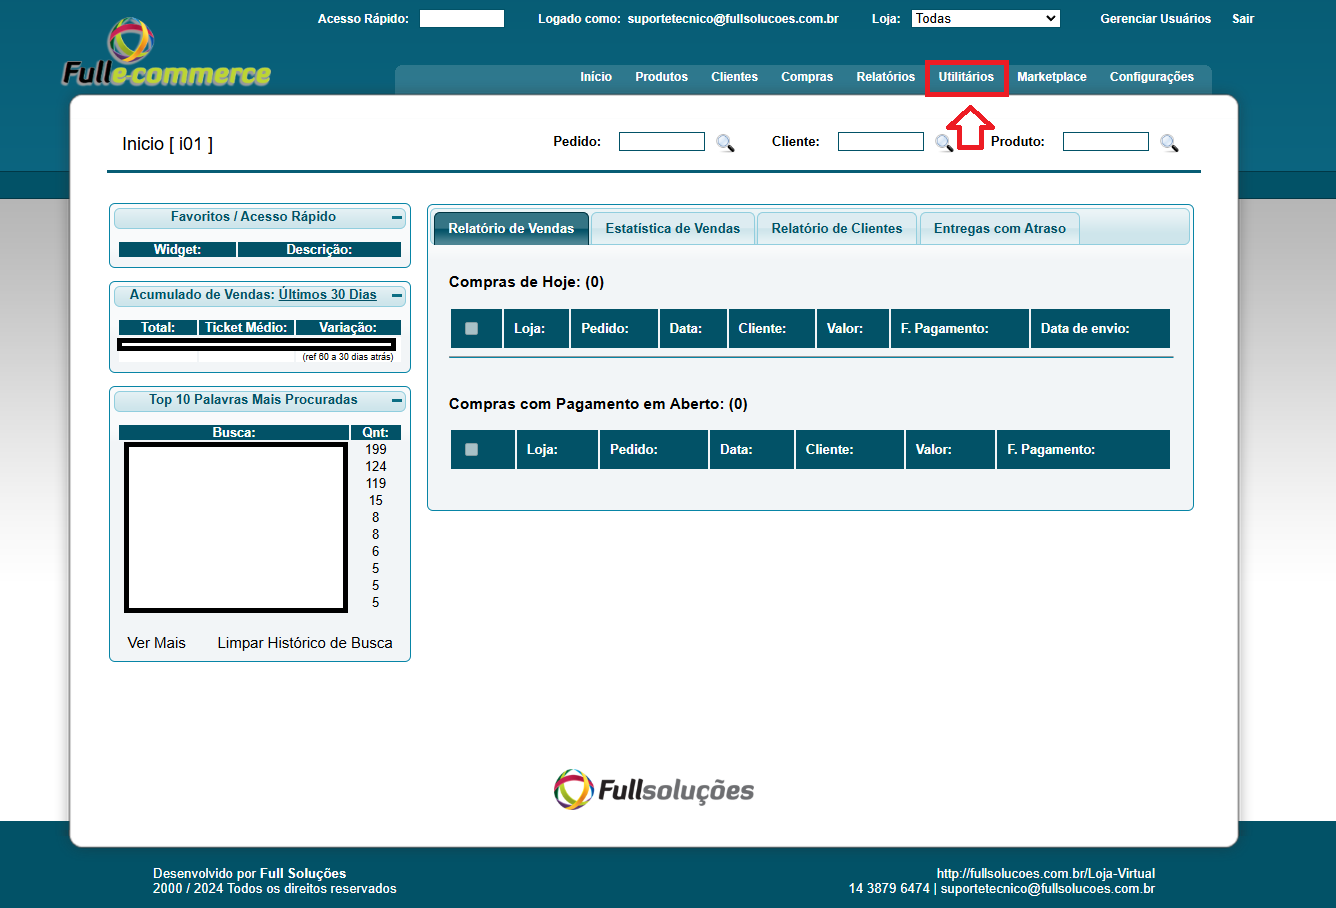
Task: Click the Widget column header in Favoritos
Action: [177, 249]
